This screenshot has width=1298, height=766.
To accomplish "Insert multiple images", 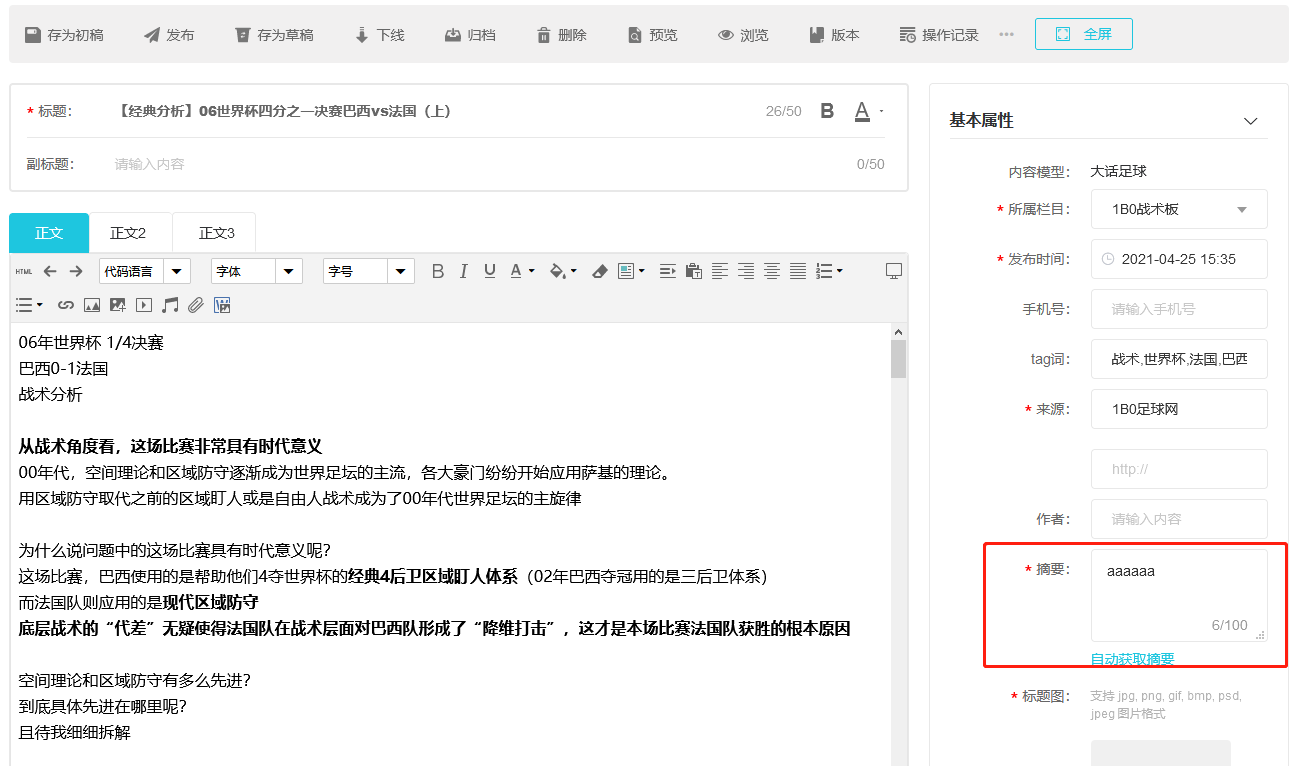I will point(118,304).
